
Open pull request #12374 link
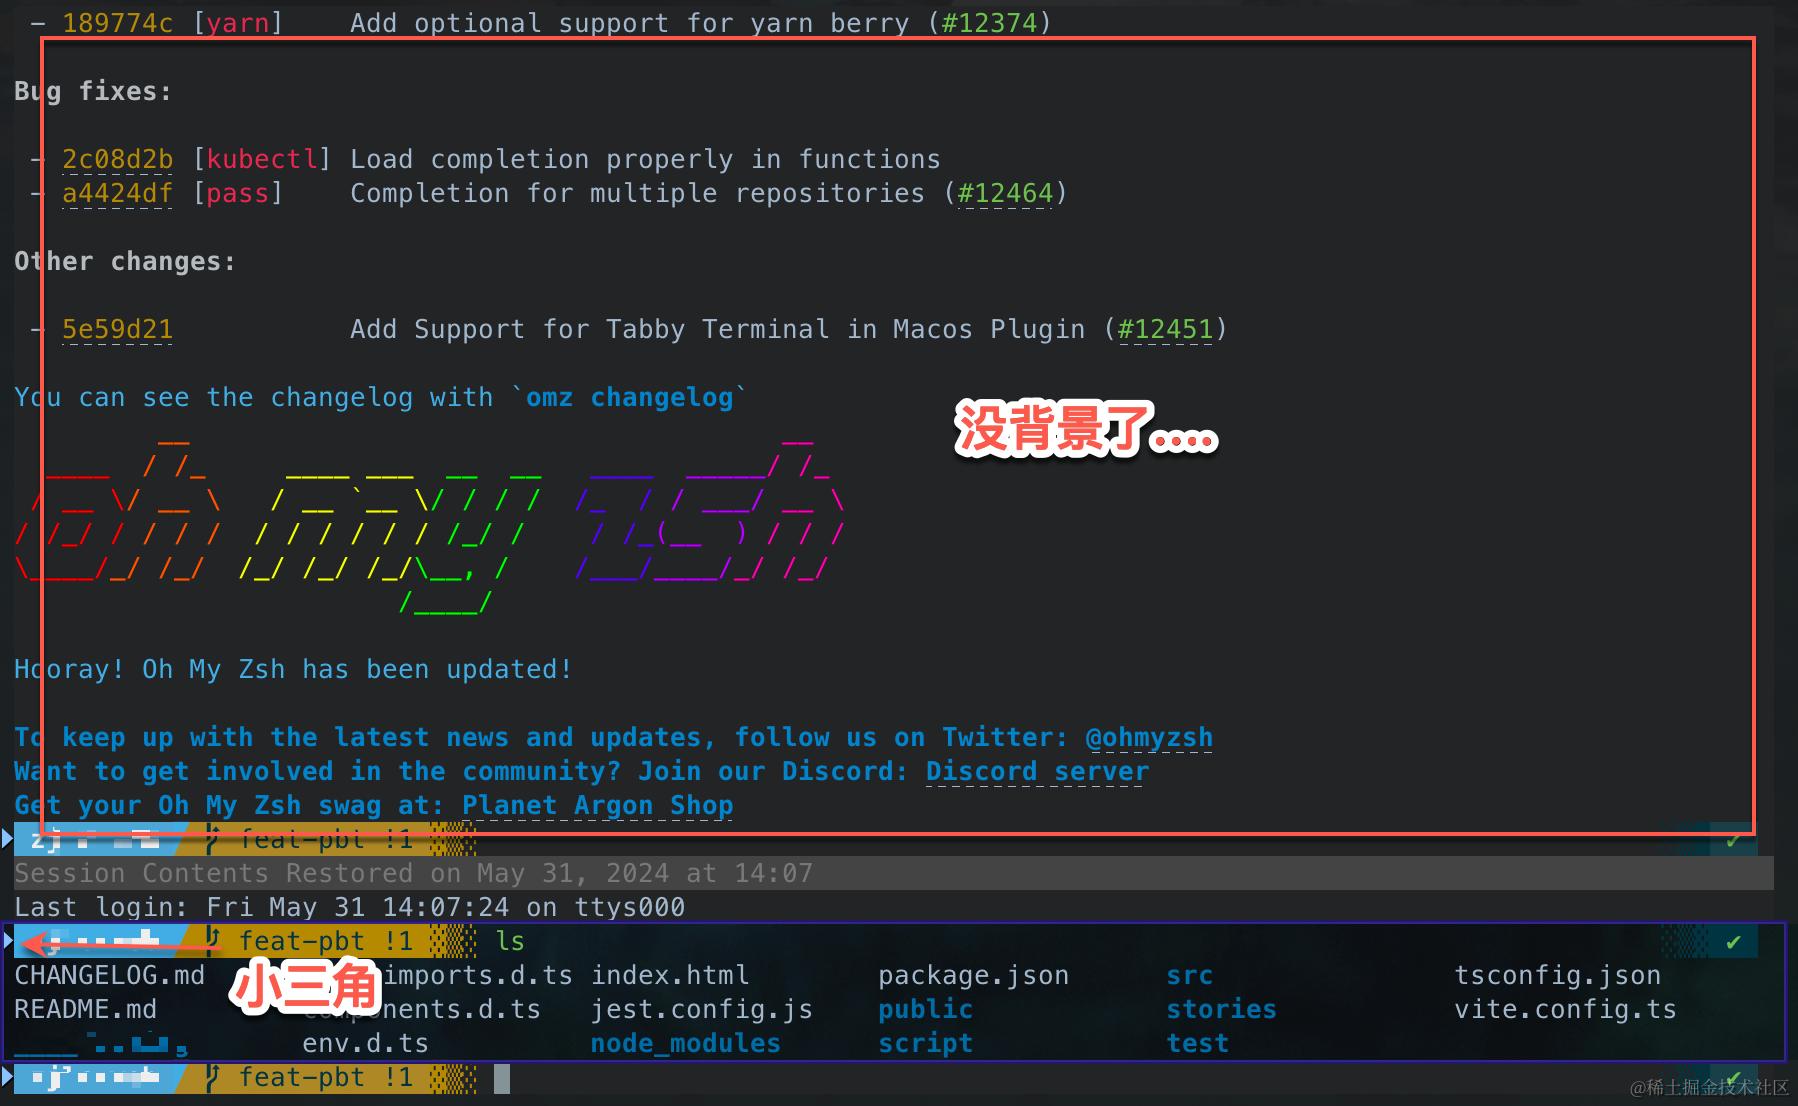[x=990, y=23]
